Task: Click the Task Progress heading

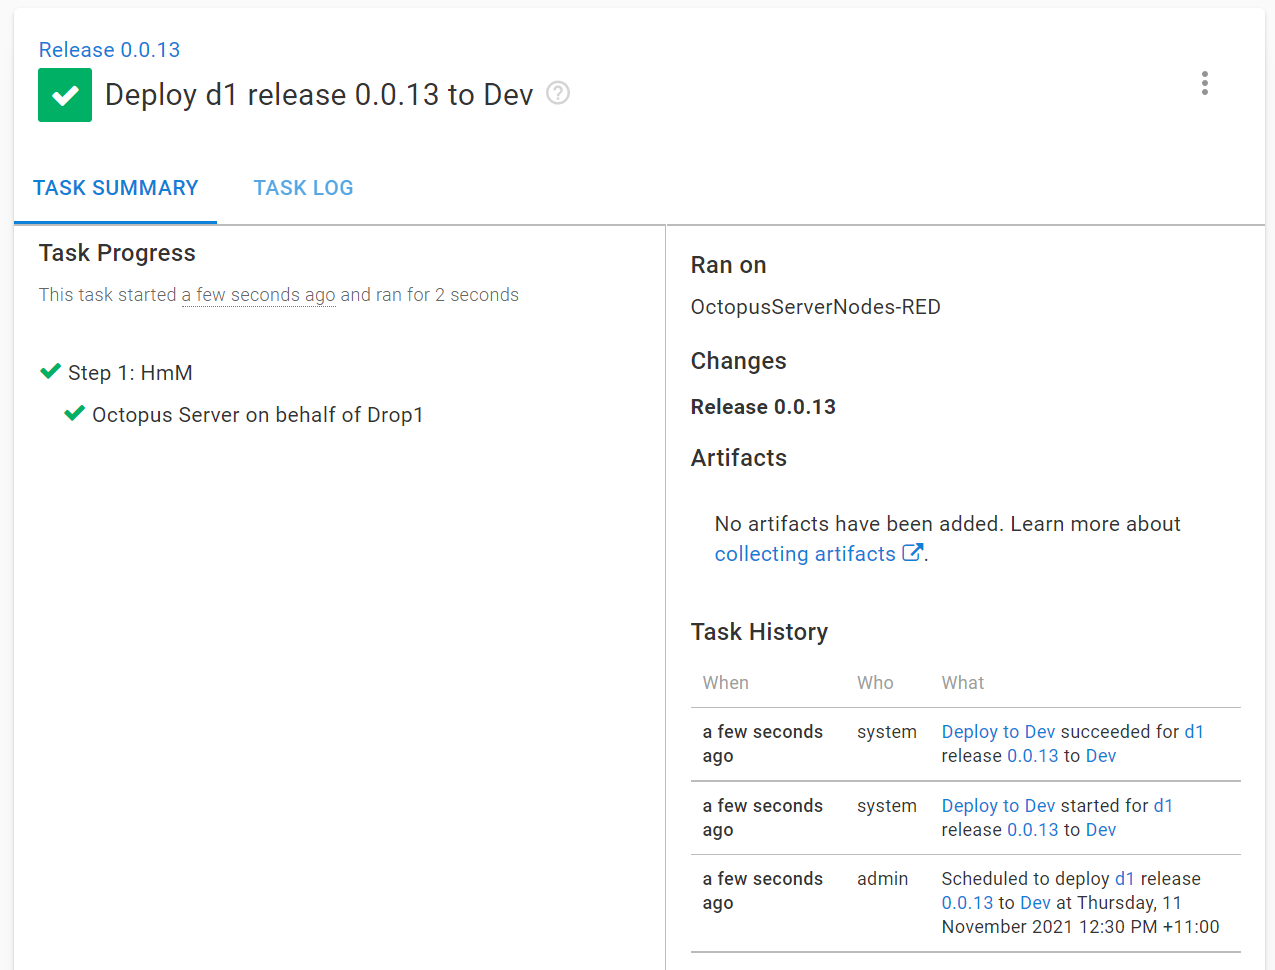Action: pyautogui.click(x=117, y=253)
